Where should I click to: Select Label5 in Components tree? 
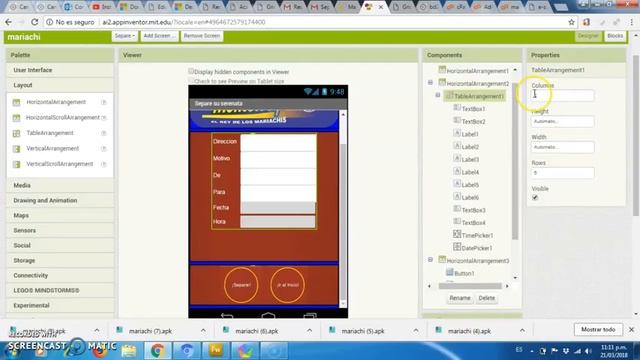pos(470,185)
